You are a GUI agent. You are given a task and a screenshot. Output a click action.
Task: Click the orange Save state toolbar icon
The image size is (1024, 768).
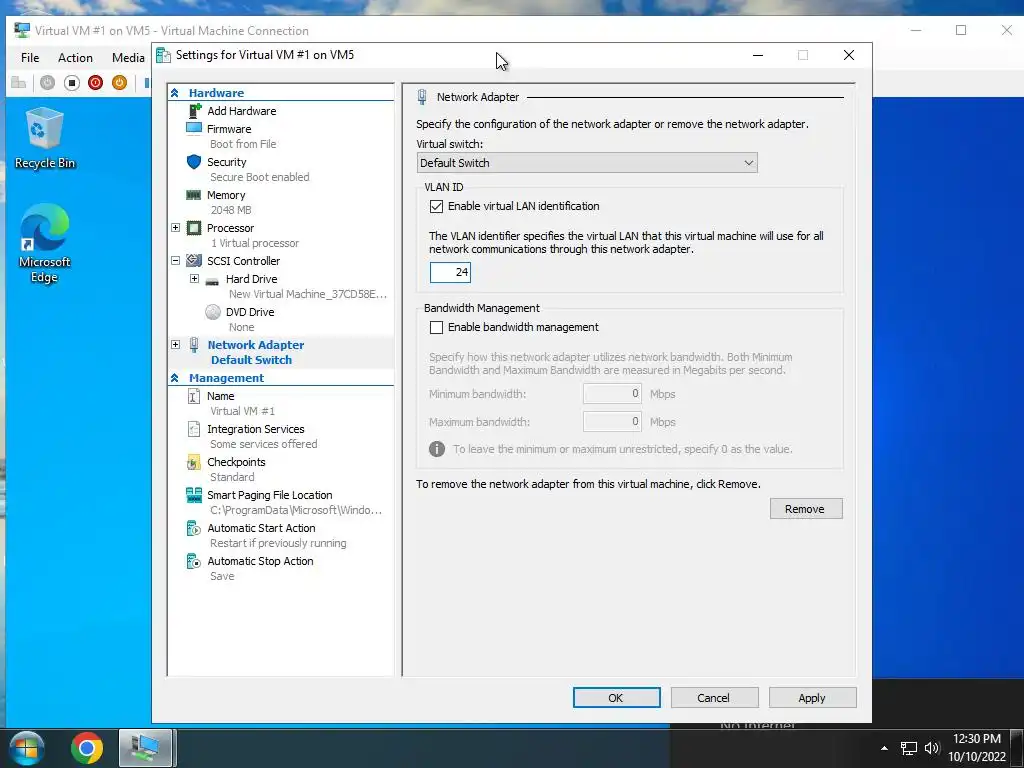pyautogui.click(x=119, y=83)
